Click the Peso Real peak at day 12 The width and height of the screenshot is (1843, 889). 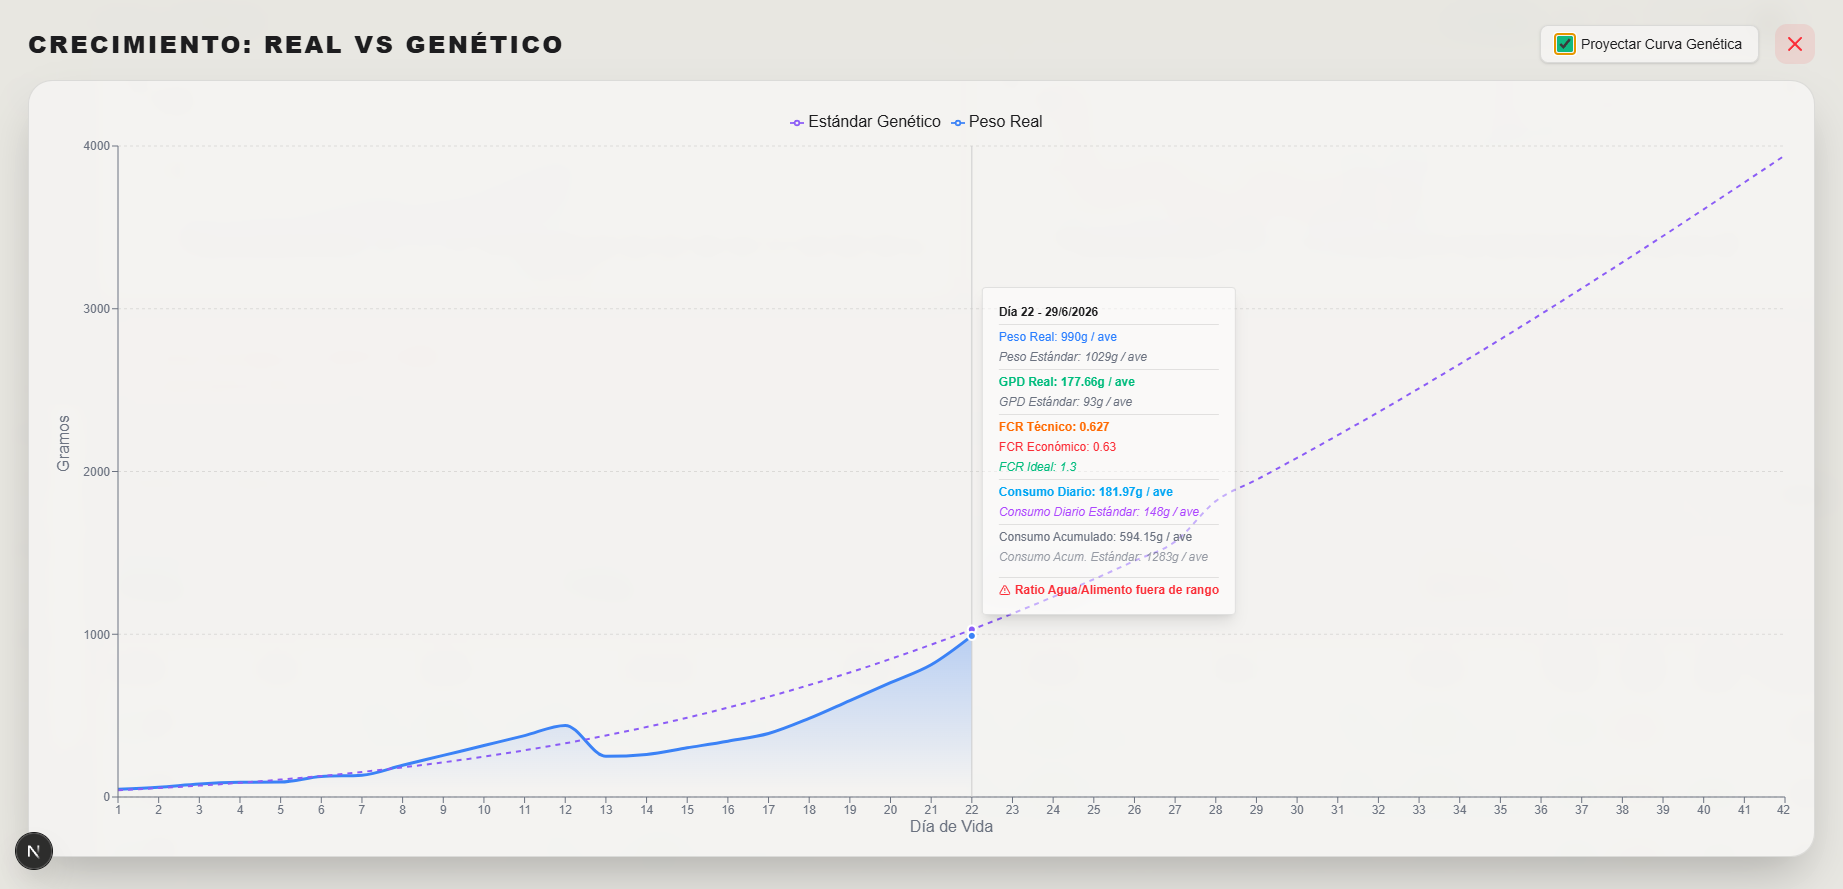(565, 725)
